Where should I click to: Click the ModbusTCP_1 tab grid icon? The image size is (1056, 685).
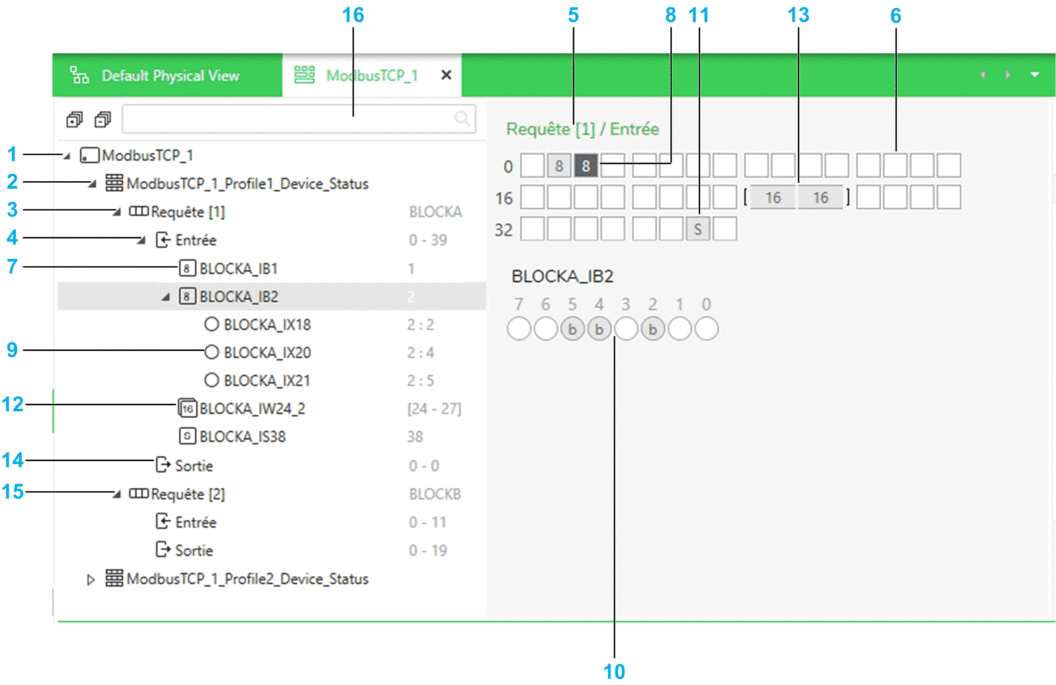coord(304,75)
